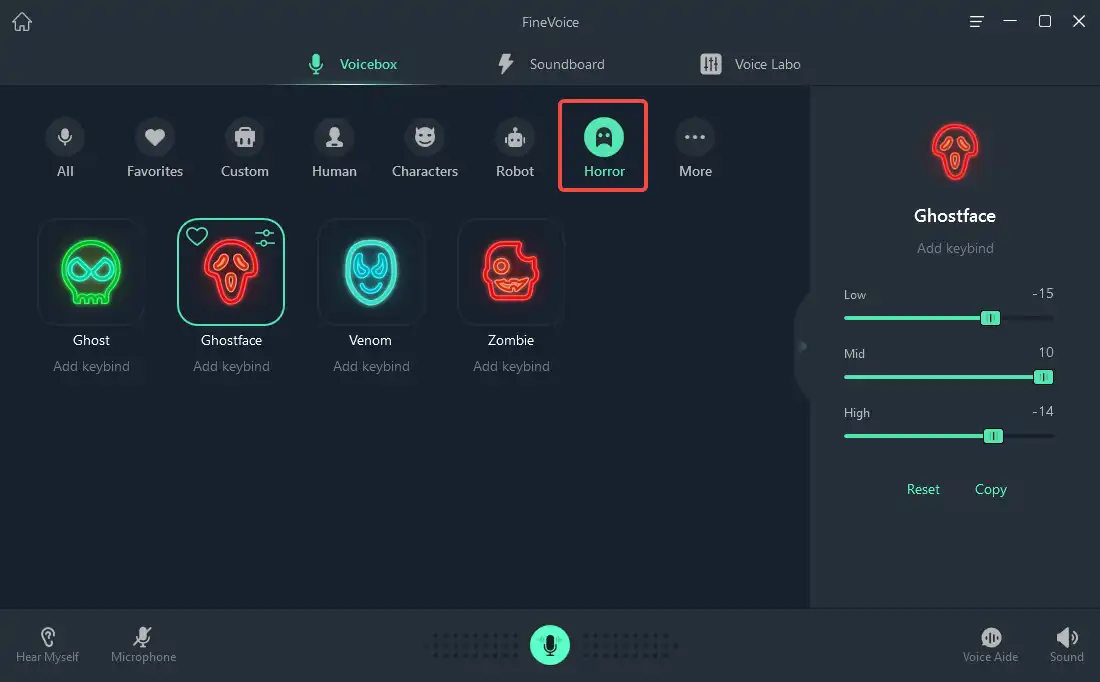This screenshot has width=1100, height=682.
Task: Add keybind for Zombie voice
Action: pyautogui.click(x=511, y=366)
